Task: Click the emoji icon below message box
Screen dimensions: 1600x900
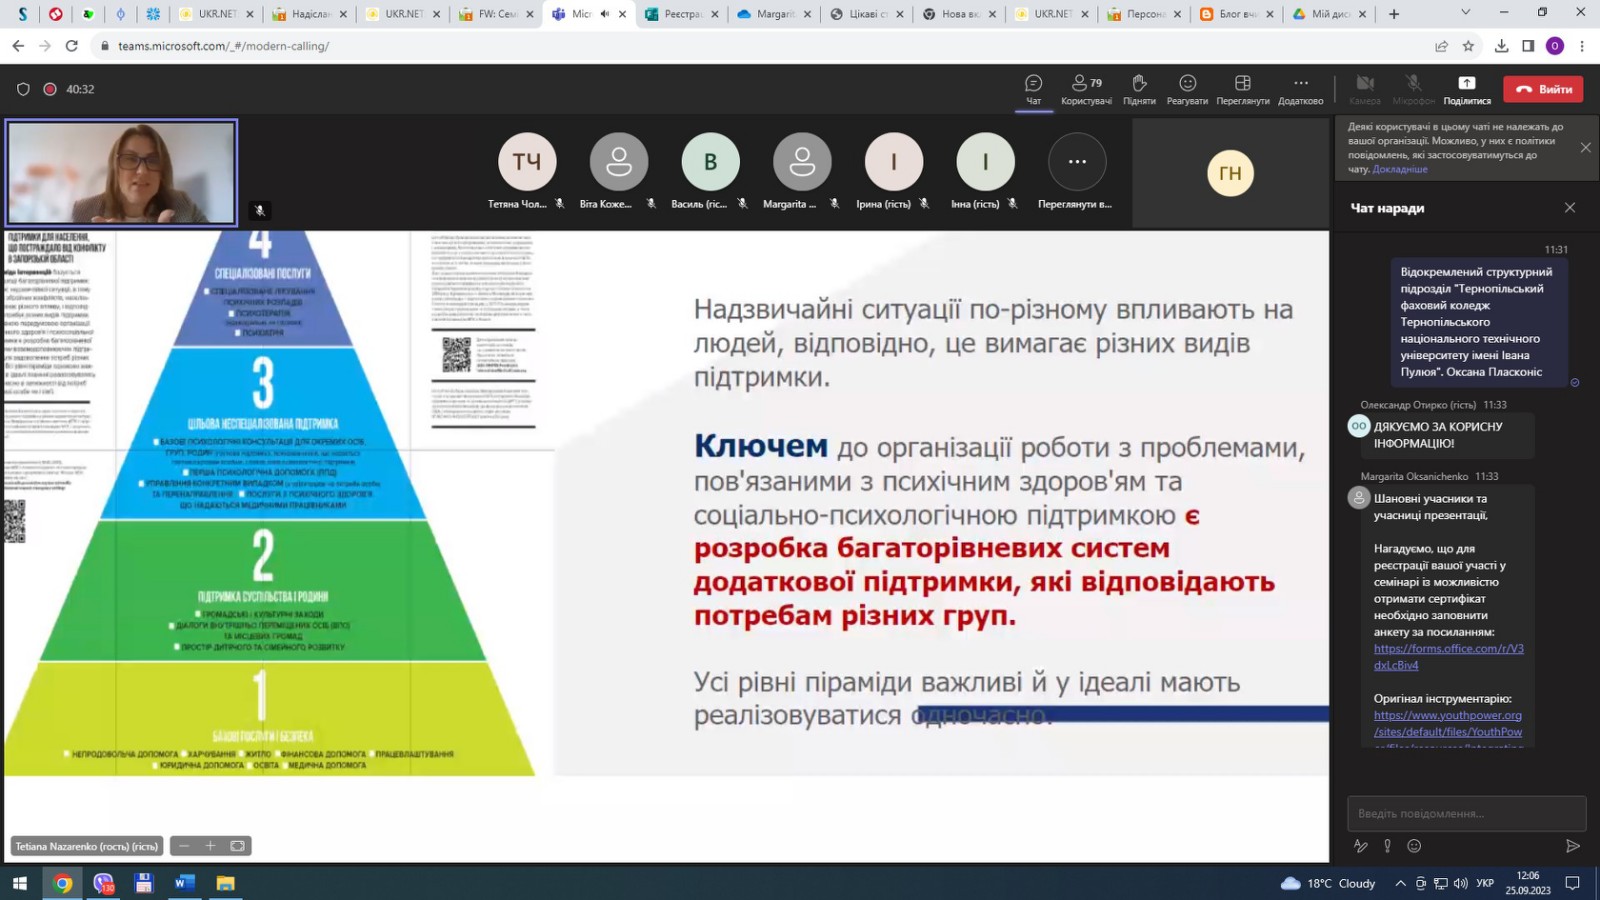Action: [1414, 846]
